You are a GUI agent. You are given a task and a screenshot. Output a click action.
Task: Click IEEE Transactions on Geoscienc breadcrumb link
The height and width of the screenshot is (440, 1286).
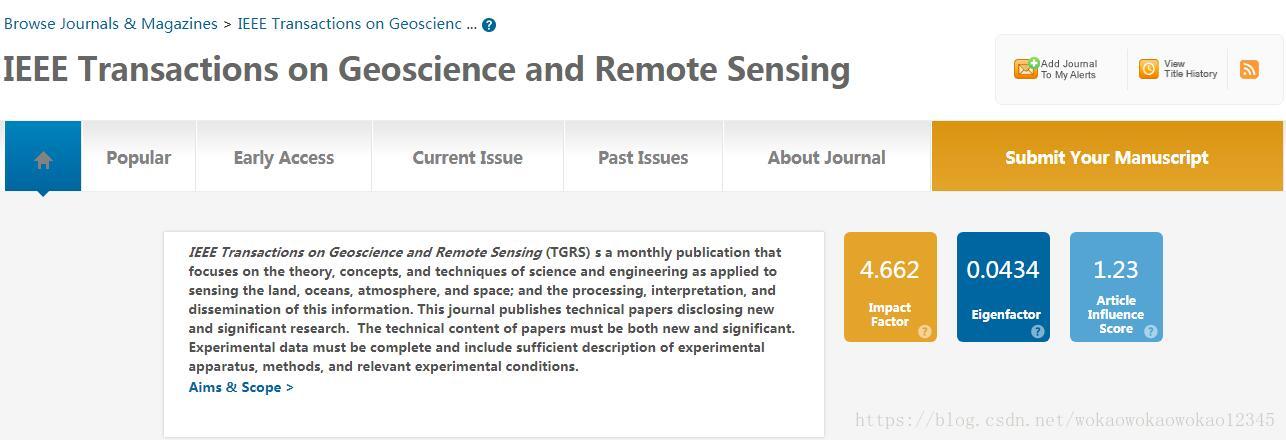[x=357, y=24]
